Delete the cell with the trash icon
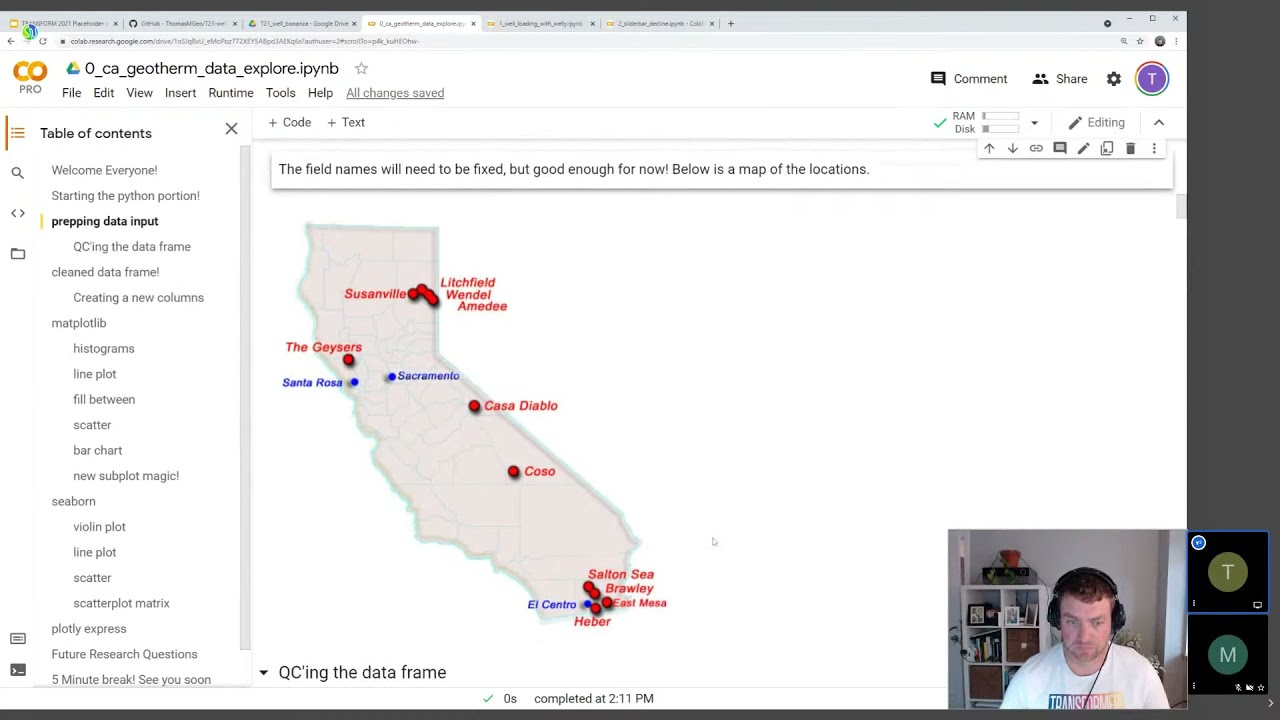1280x720 pixels. 1130,148
